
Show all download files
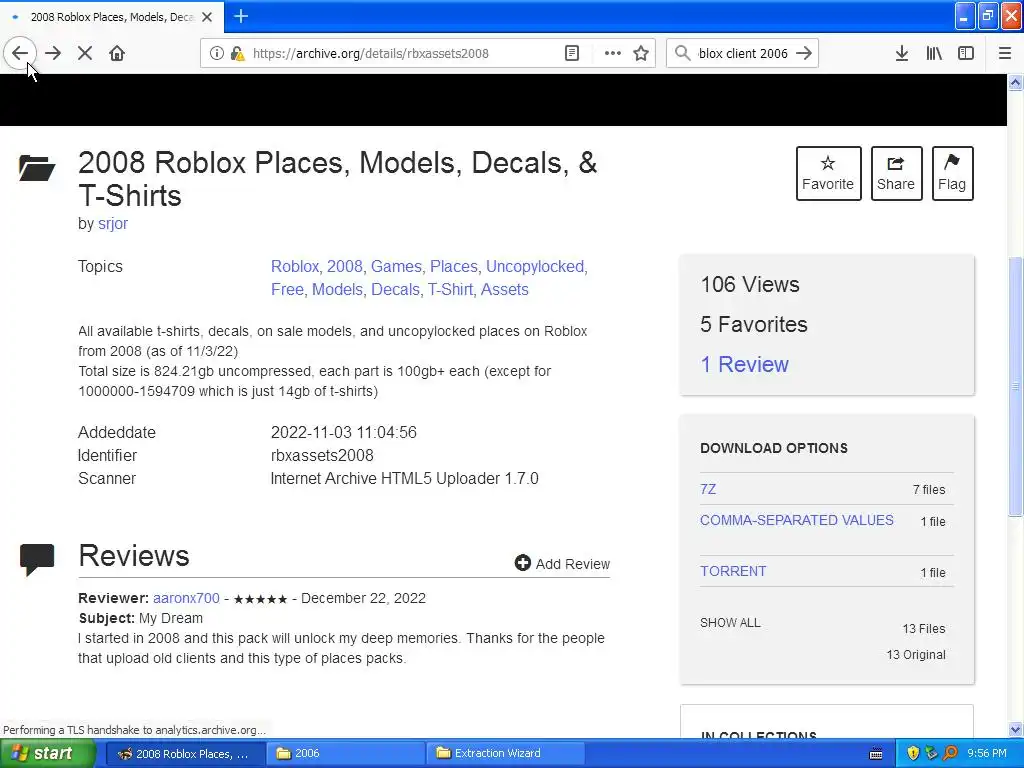coord(730,622)
